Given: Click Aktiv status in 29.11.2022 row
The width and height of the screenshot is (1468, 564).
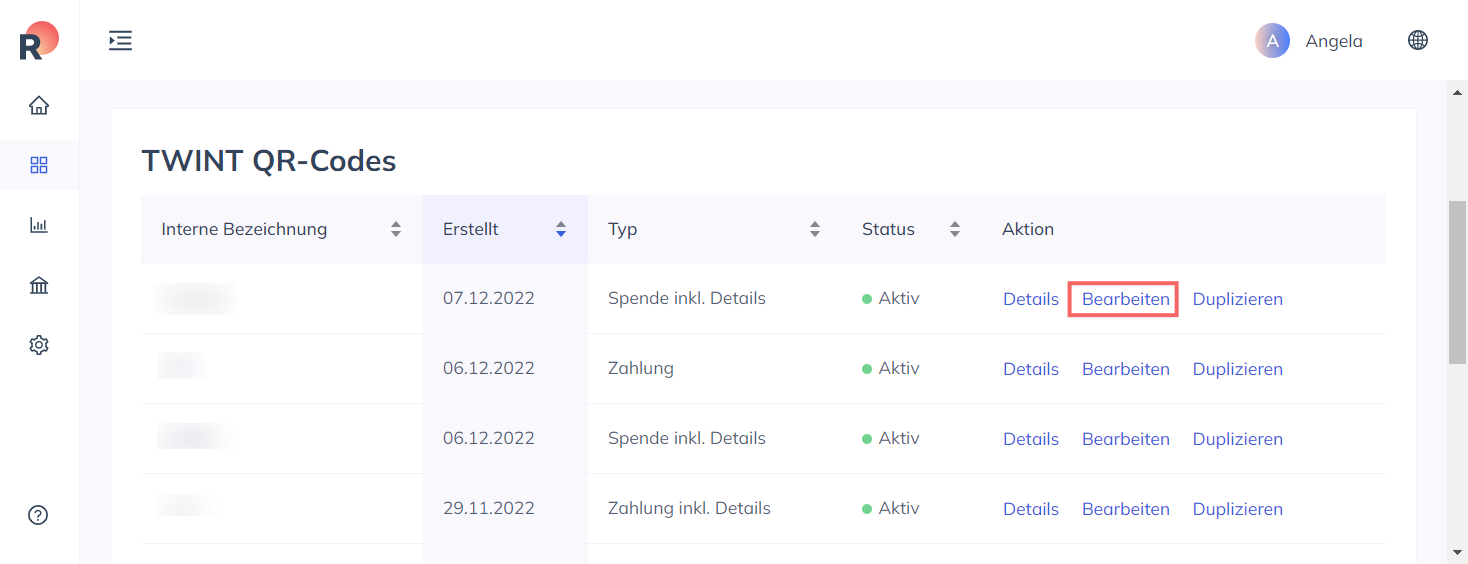Looking at the screenshot, I should click(x=891, y=508).
